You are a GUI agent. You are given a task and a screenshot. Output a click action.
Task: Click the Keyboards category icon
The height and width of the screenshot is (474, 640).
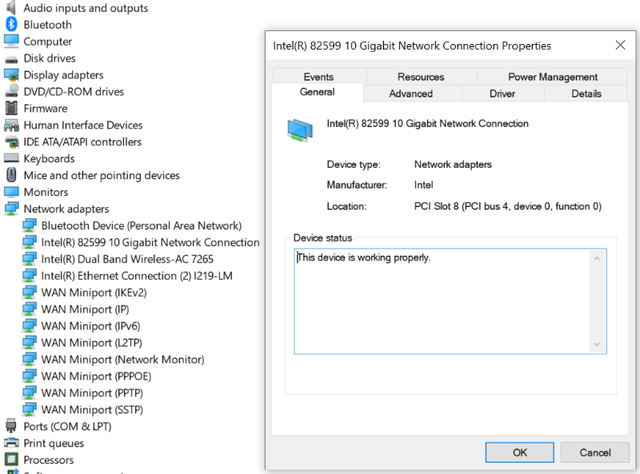[11, 158]
